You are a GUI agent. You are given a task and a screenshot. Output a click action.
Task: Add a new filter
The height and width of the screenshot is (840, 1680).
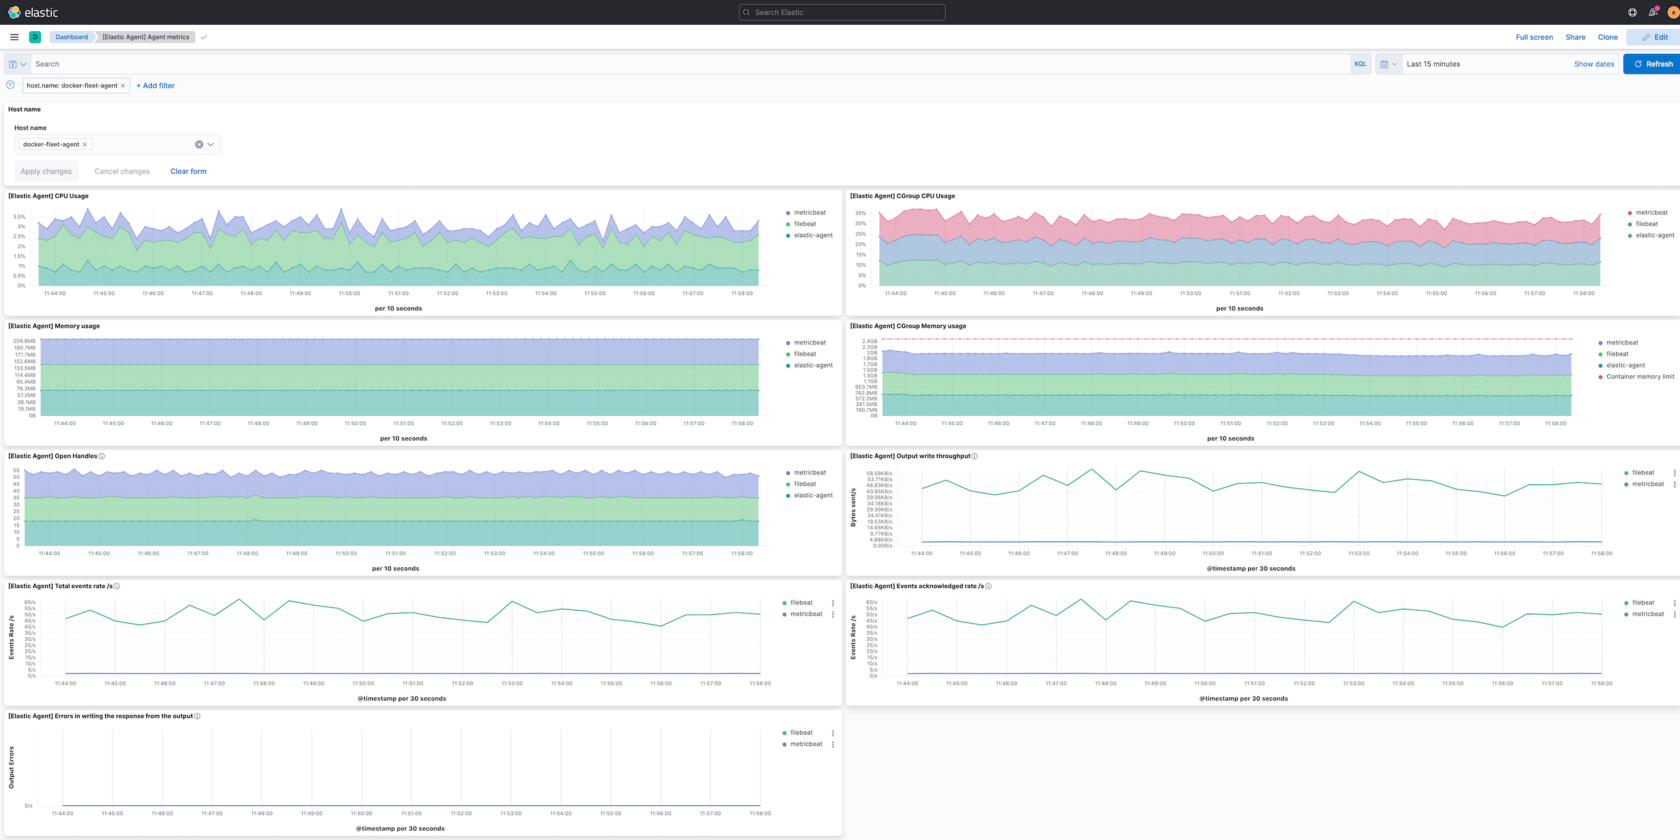[155, 86]
